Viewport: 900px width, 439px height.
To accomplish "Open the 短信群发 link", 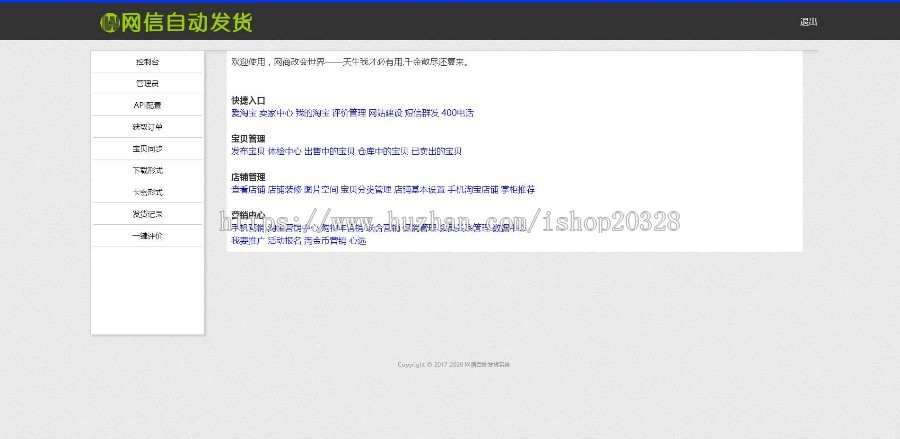I will 421,113.
